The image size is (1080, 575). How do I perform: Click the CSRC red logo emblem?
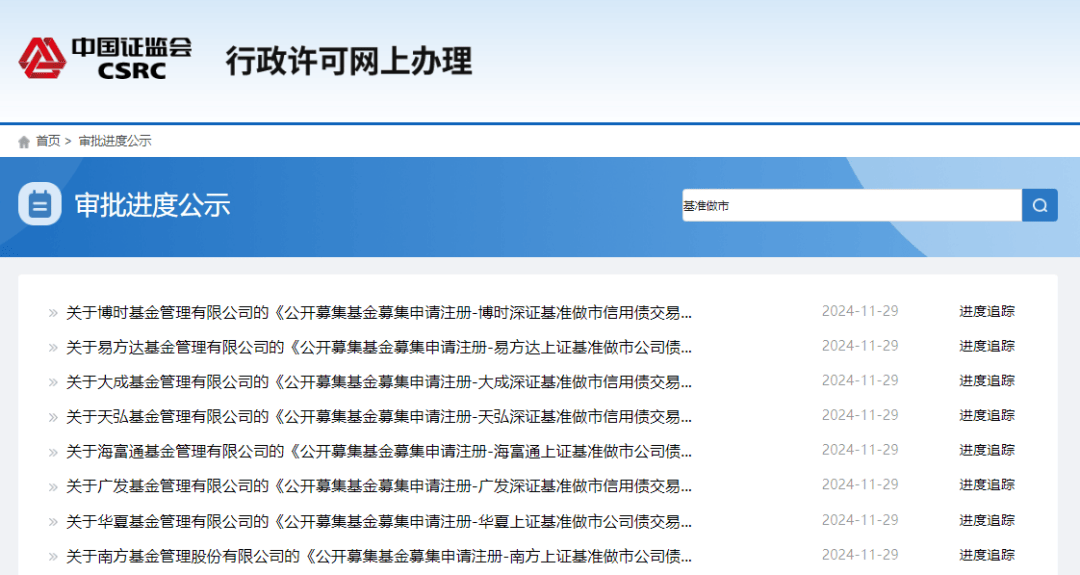click(43, 58)
